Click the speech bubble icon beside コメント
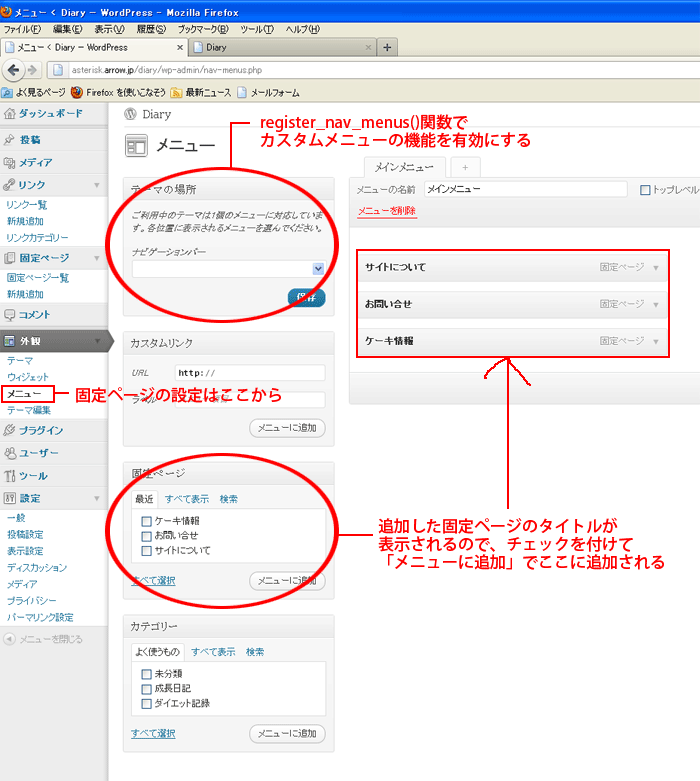Image resolution: width=700 pixels, height=781 pixels. coord(9,315)
